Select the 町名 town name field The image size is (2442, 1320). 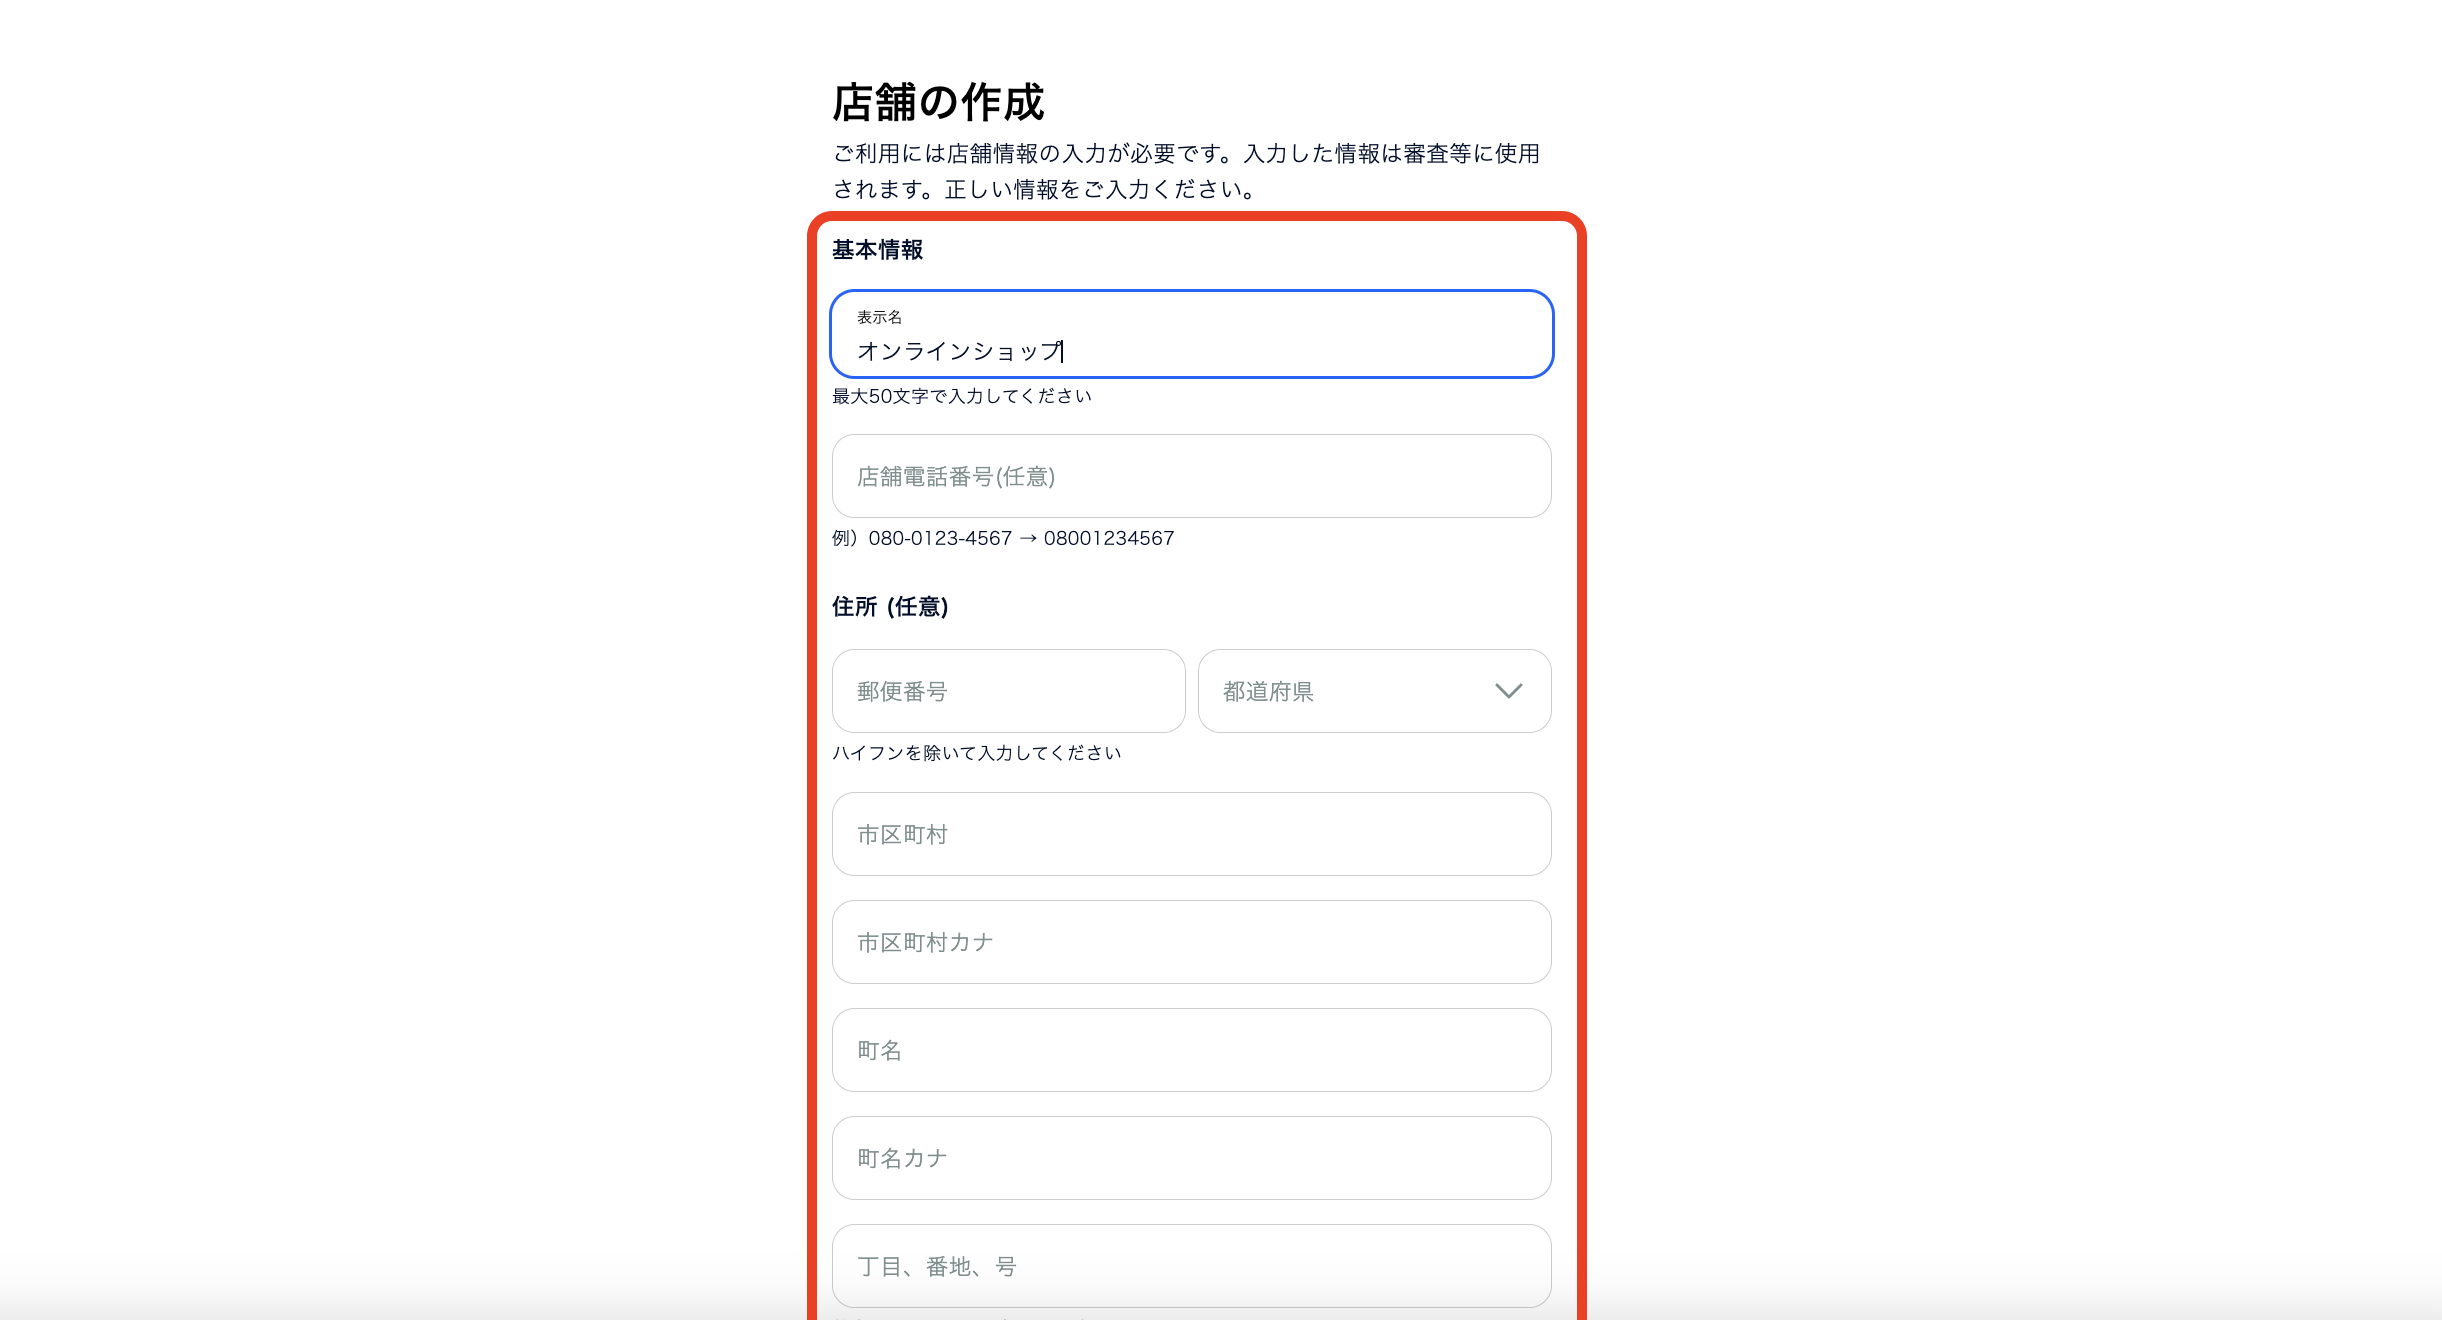coord(1190,1050)
